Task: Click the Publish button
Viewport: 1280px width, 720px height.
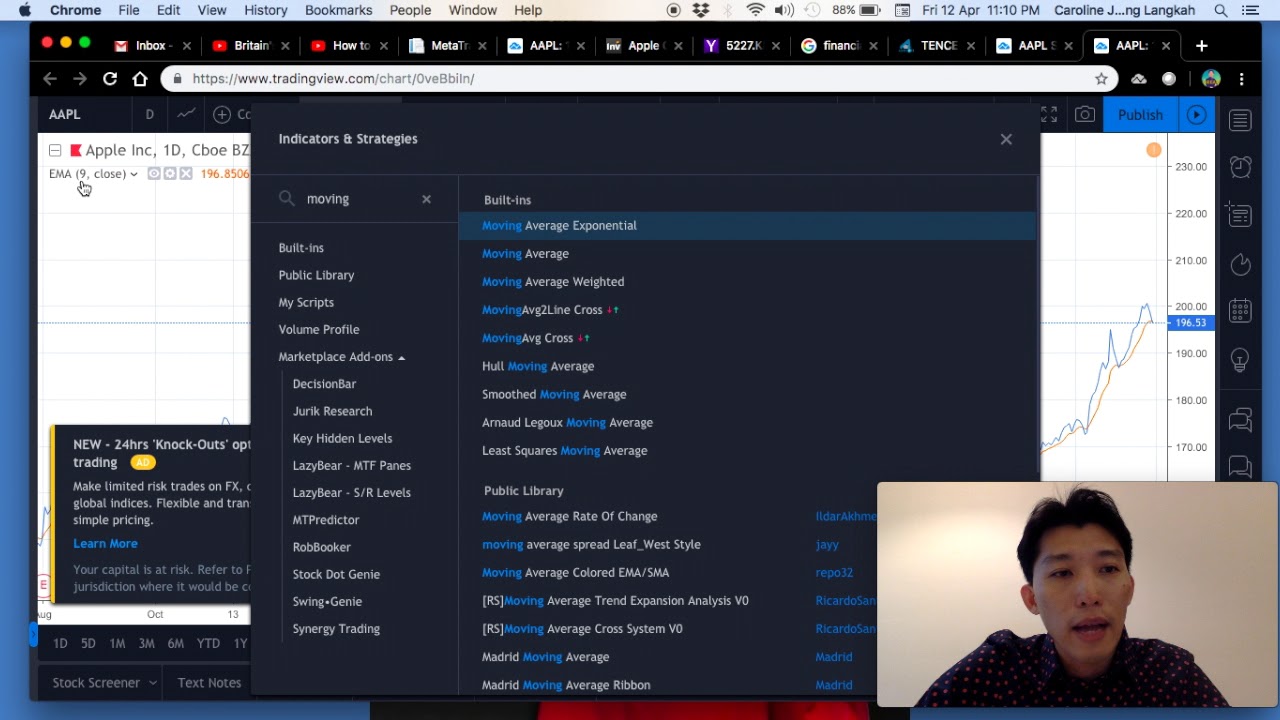Action: click(x=1140, y=115)
